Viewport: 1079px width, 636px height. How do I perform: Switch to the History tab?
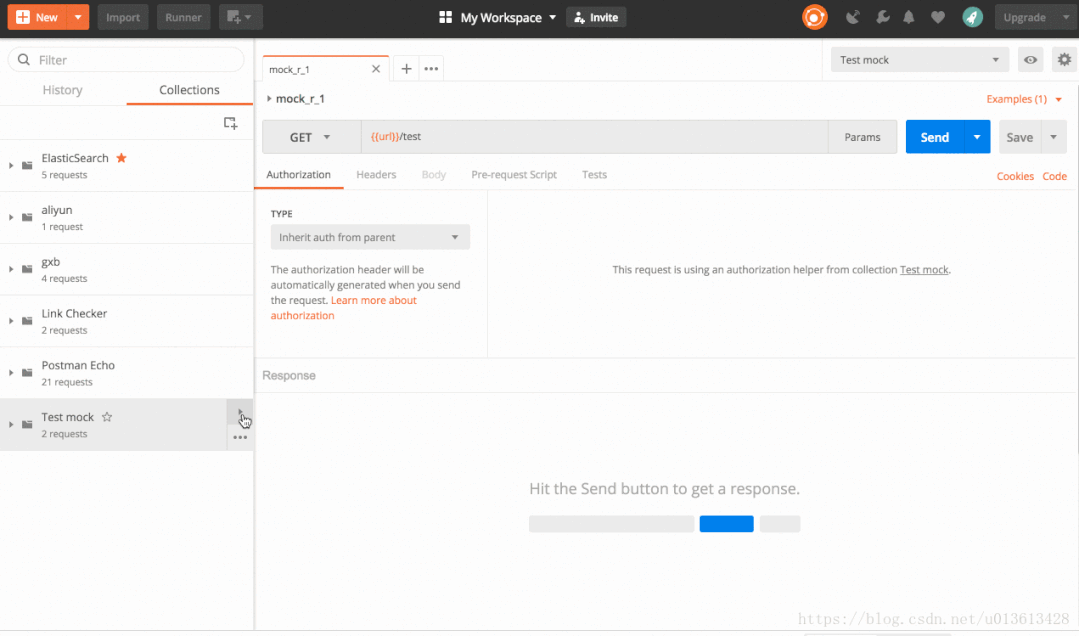point(63,90)
